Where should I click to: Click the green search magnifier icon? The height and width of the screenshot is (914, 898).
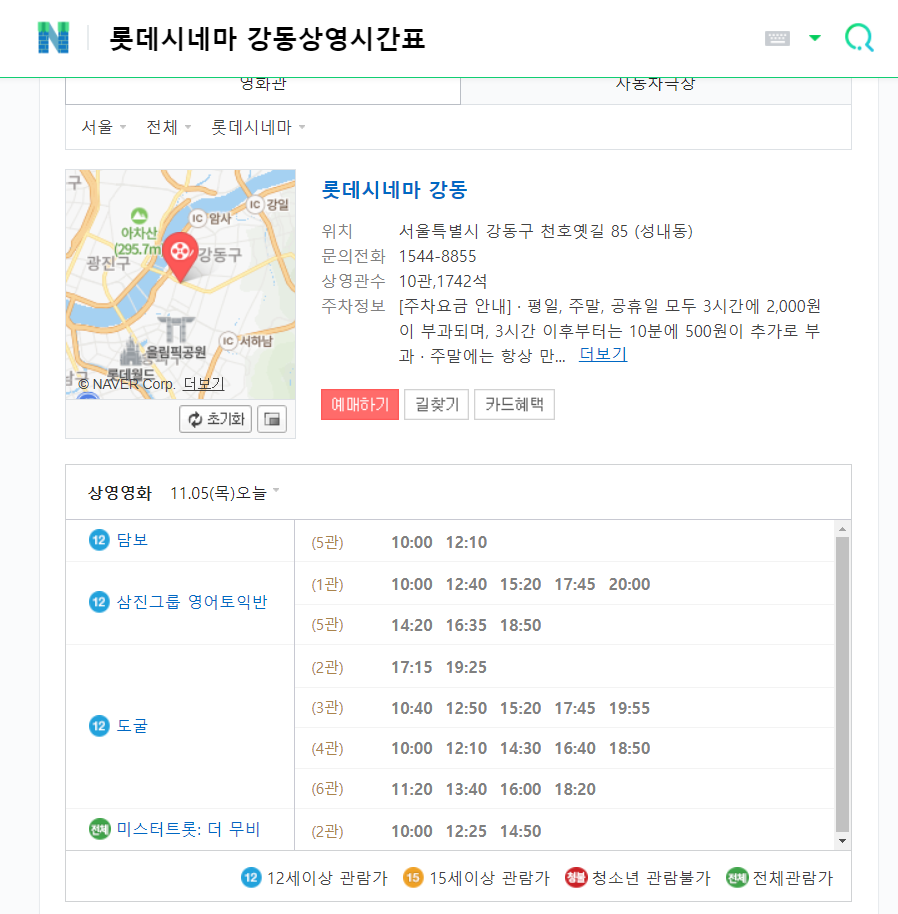coord(859,38)
